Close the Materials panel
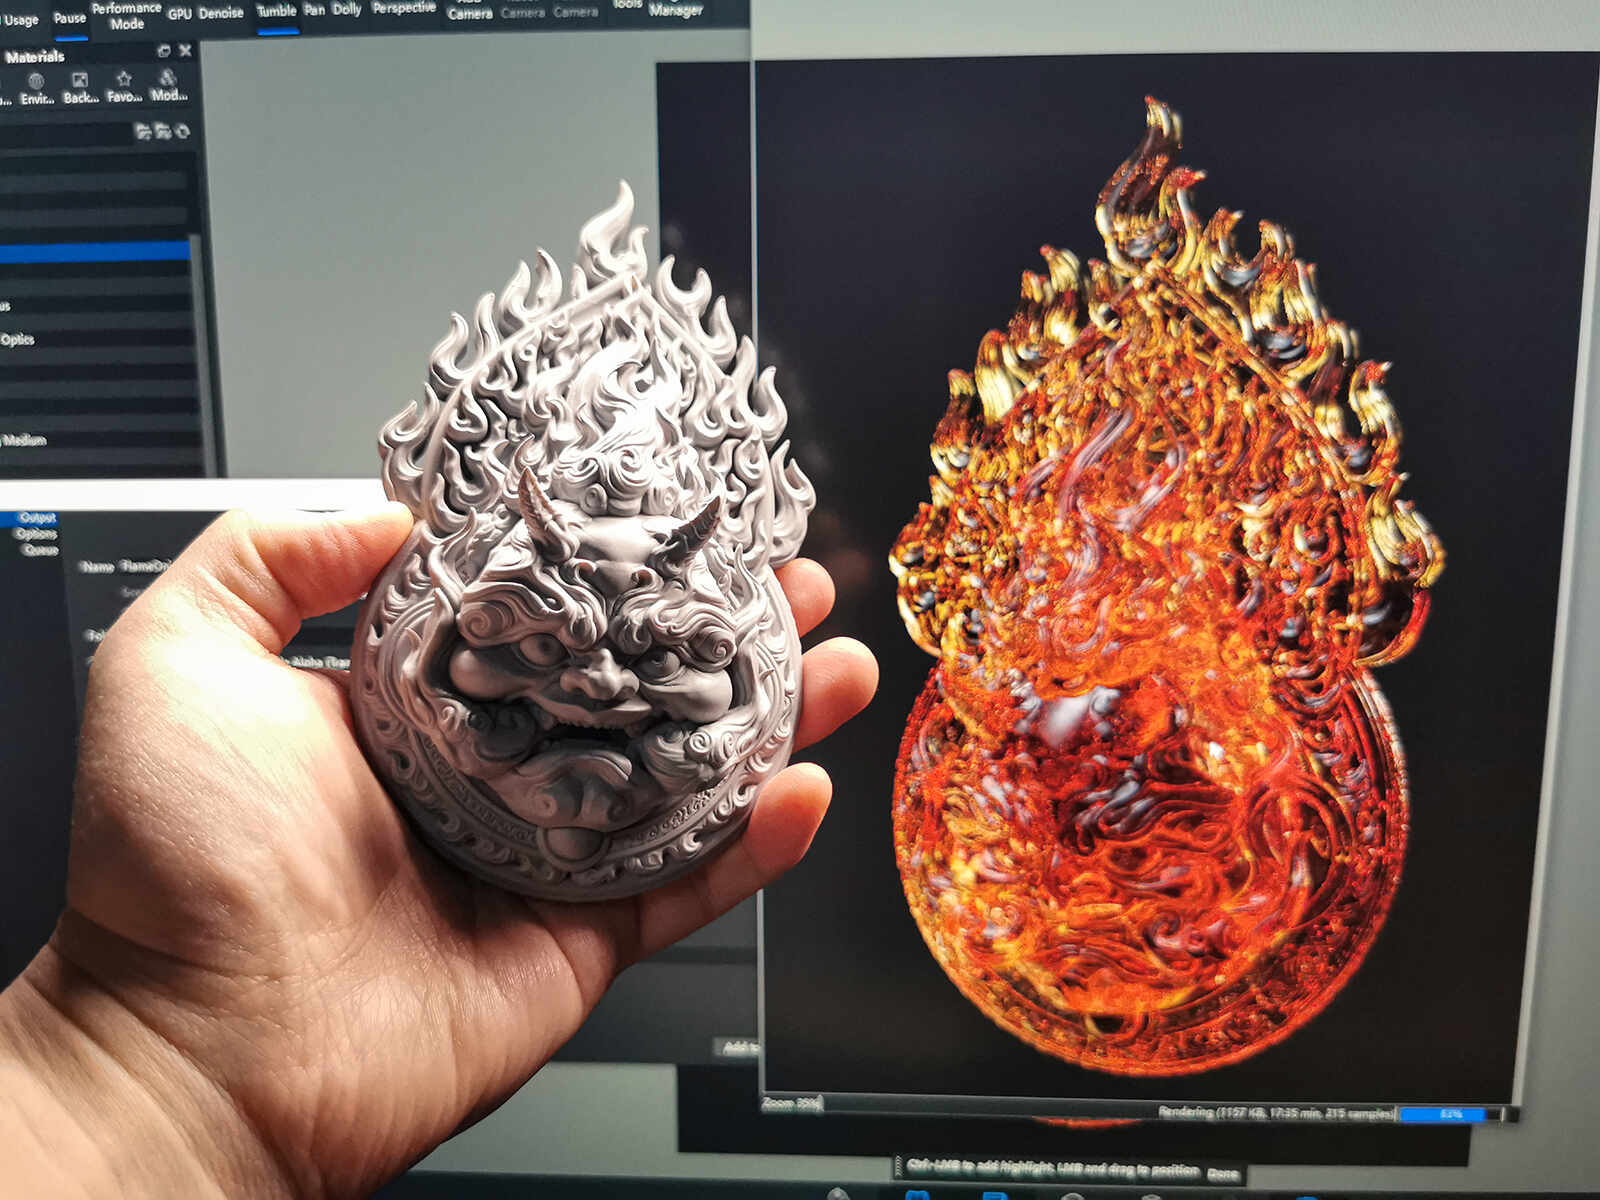 184,50
